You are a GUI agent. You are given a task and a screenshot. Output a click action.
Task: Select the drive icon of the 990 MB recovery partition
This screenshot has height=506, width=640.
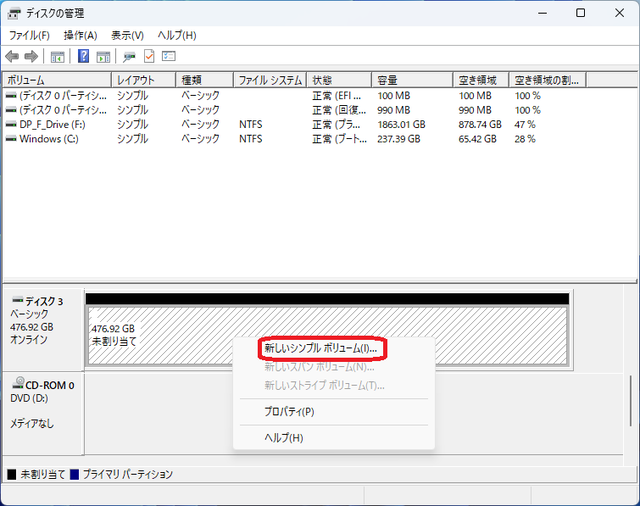(x=11, y=110)
